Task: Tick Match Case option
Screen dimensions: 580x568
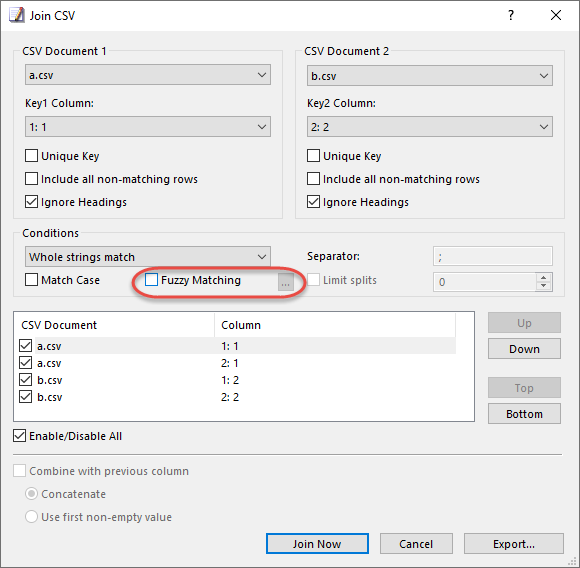Action: (31, 280)
